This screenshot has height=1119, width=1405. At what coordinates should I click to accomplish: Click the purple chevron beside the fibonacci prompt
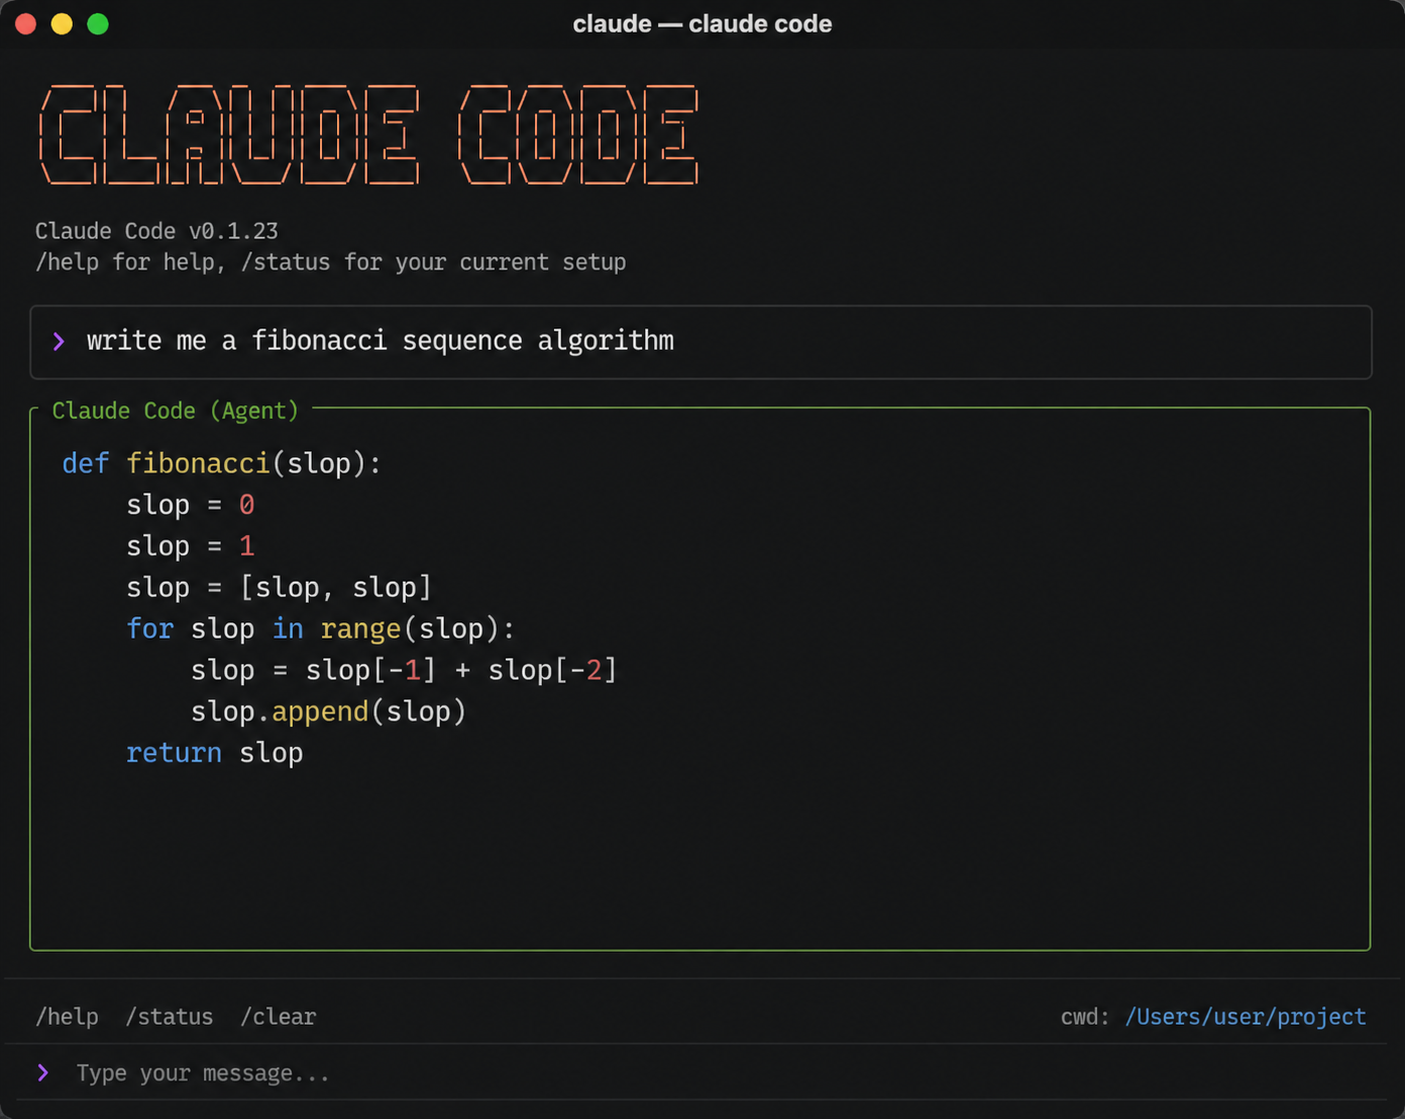pos(59,342)
